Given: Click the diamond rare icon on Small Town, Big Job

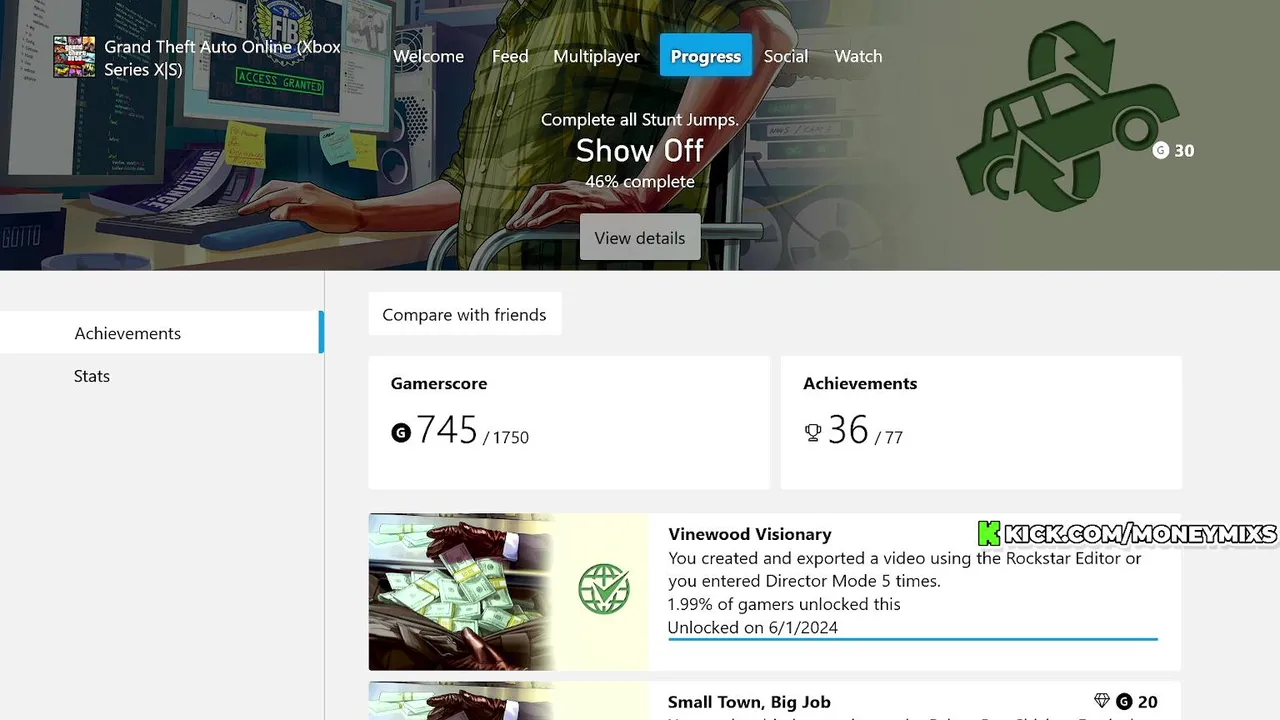Looking at the screenshot, I should pos(1102,702).
